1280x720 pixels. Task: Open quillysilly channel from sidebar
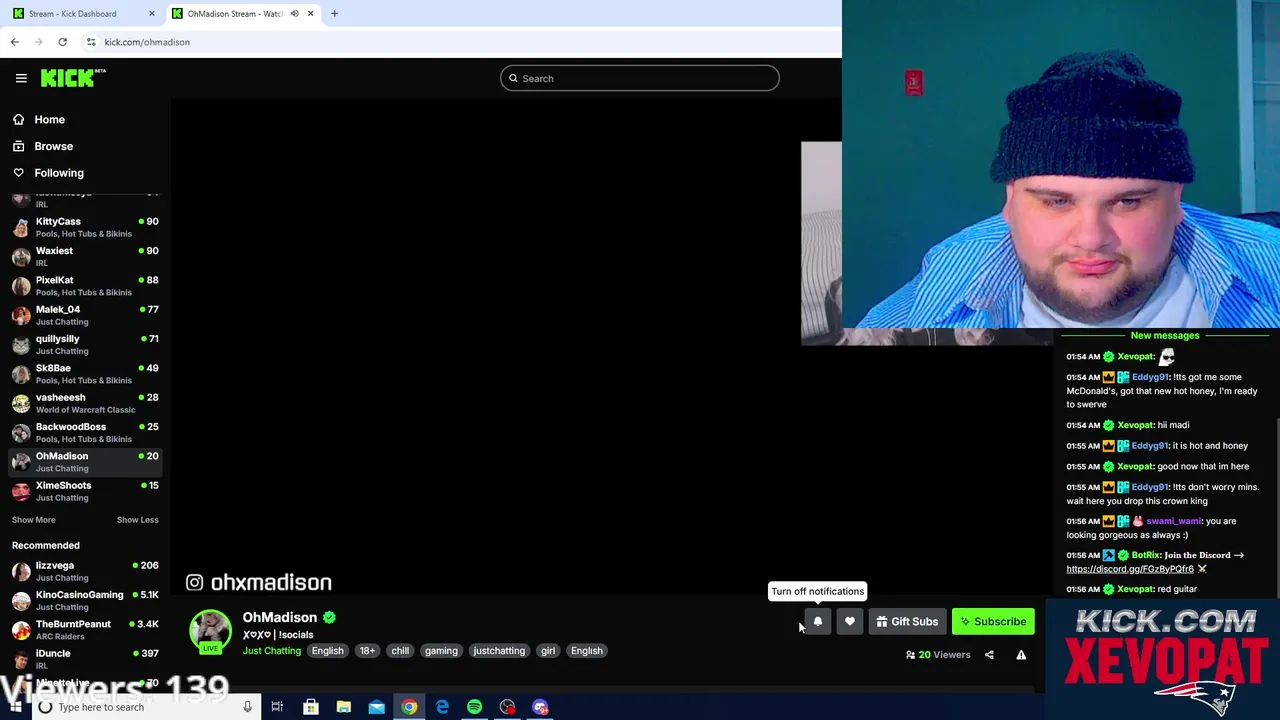(85, 344)
